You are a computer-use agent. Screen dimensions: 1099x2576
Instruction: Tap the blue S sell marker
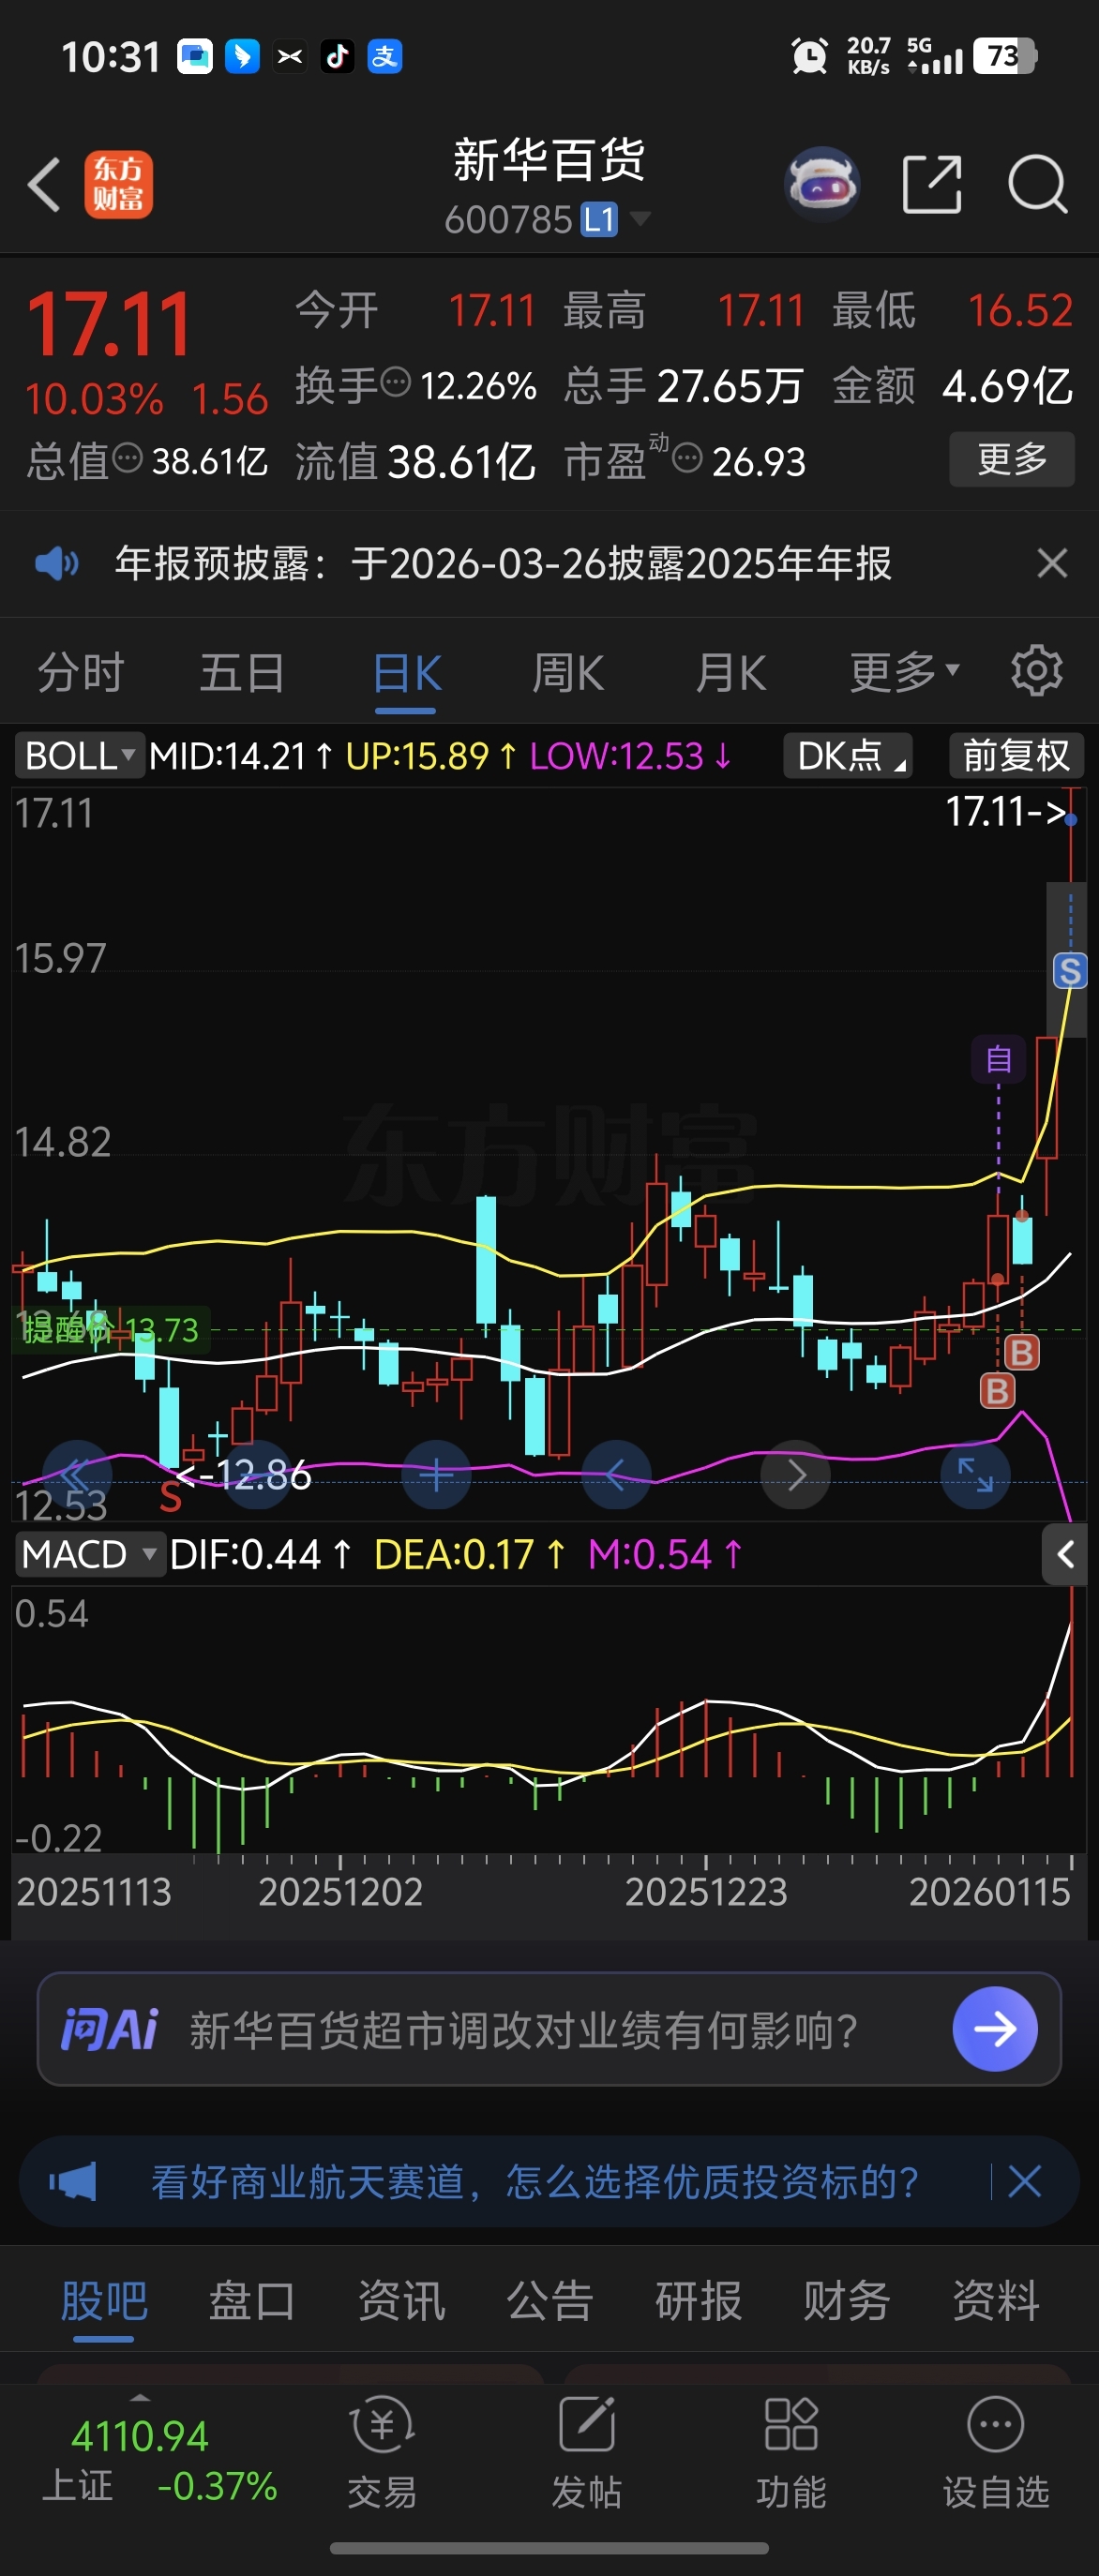tap(1070, 970)
